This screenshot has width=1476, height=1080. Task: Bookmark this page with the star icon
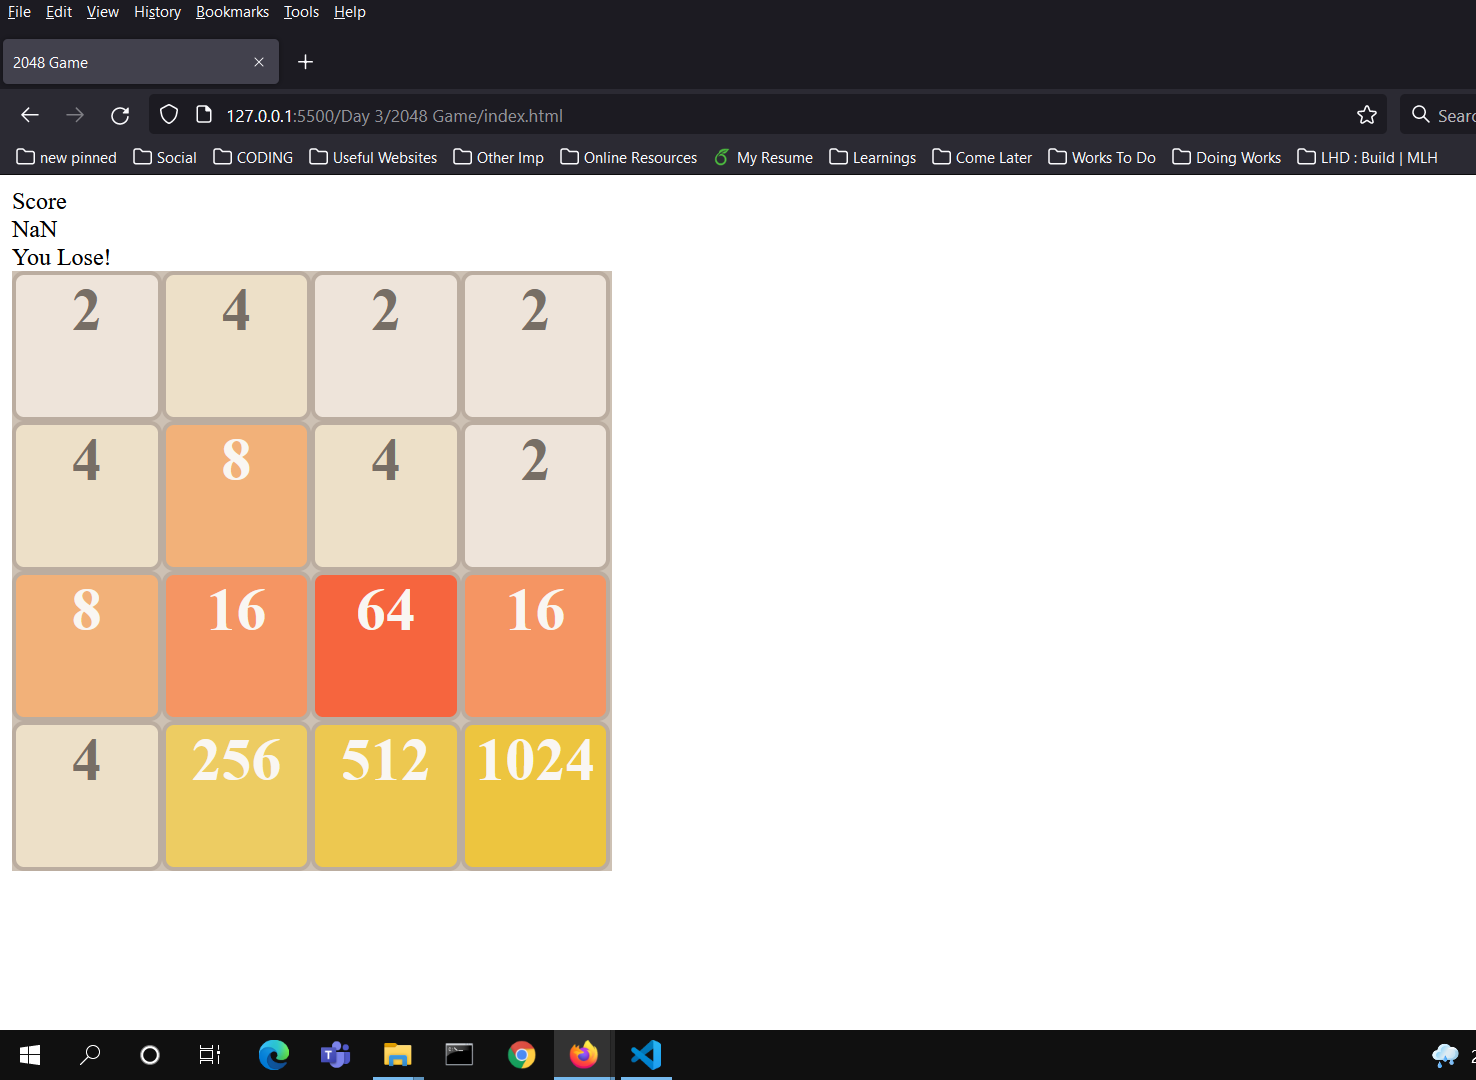[1367, 114]
